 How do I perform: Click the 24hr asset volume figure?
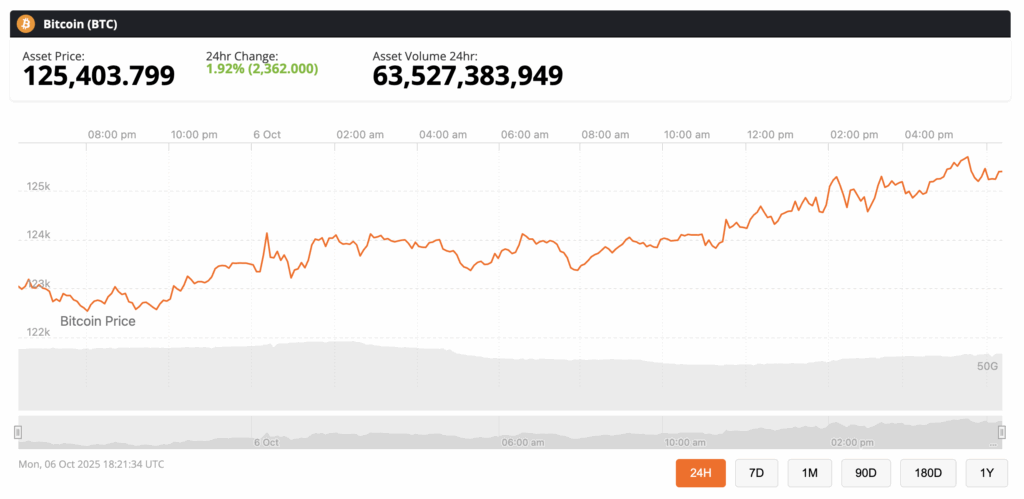tap(467, 75)
